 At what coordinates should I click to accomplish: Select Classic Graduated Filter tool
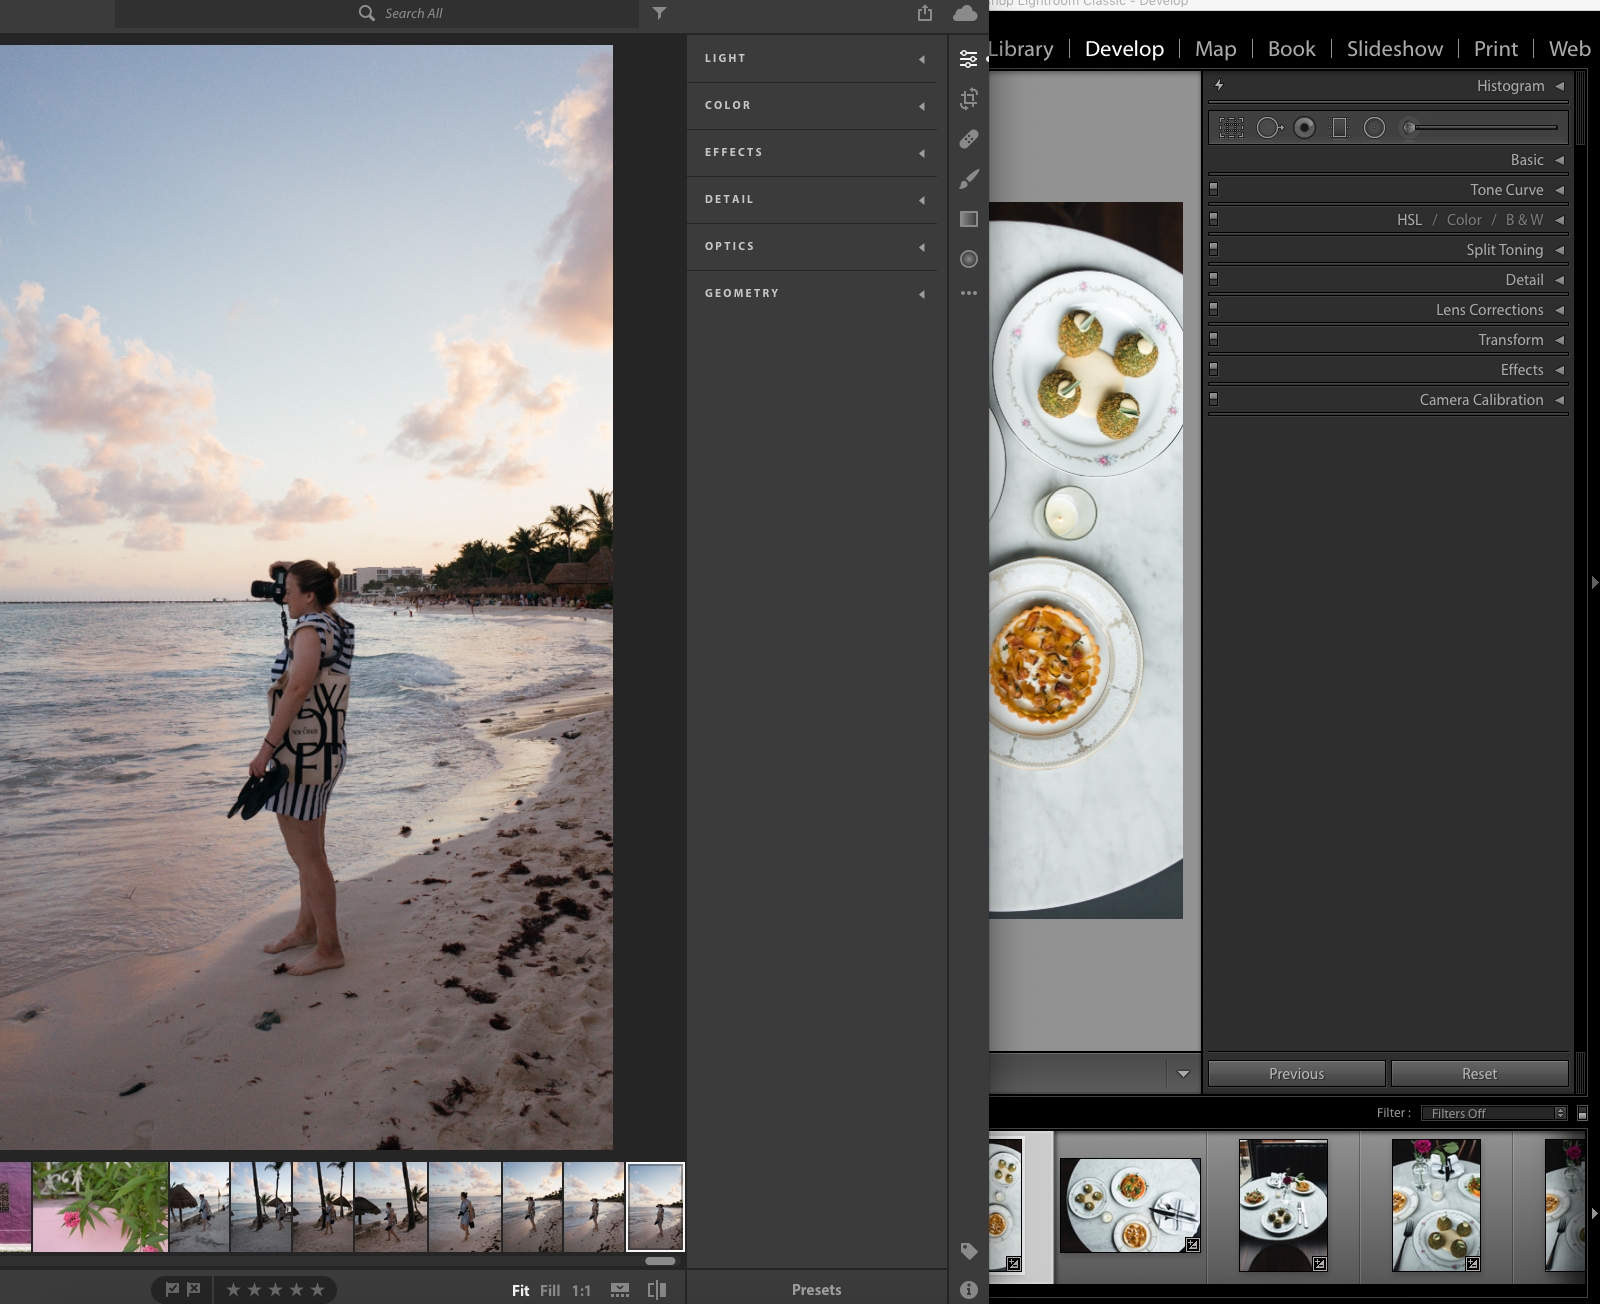pyautogui.click(x=1339, y=128)
